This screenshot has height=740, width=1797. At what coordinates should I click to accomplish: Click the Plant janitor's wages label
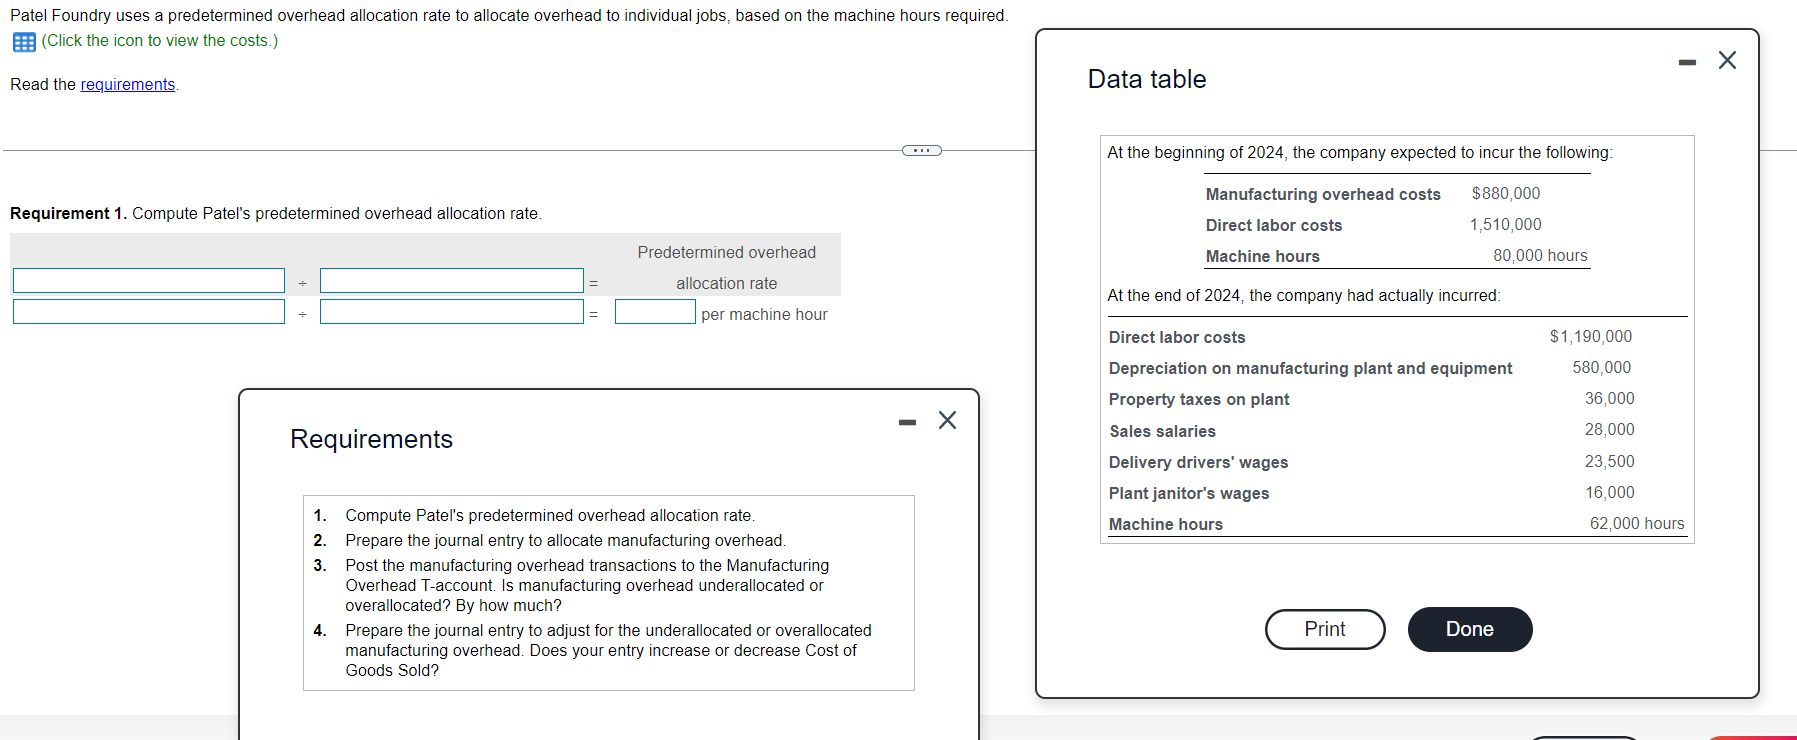pyautogui.click(x=1189, y=493)
